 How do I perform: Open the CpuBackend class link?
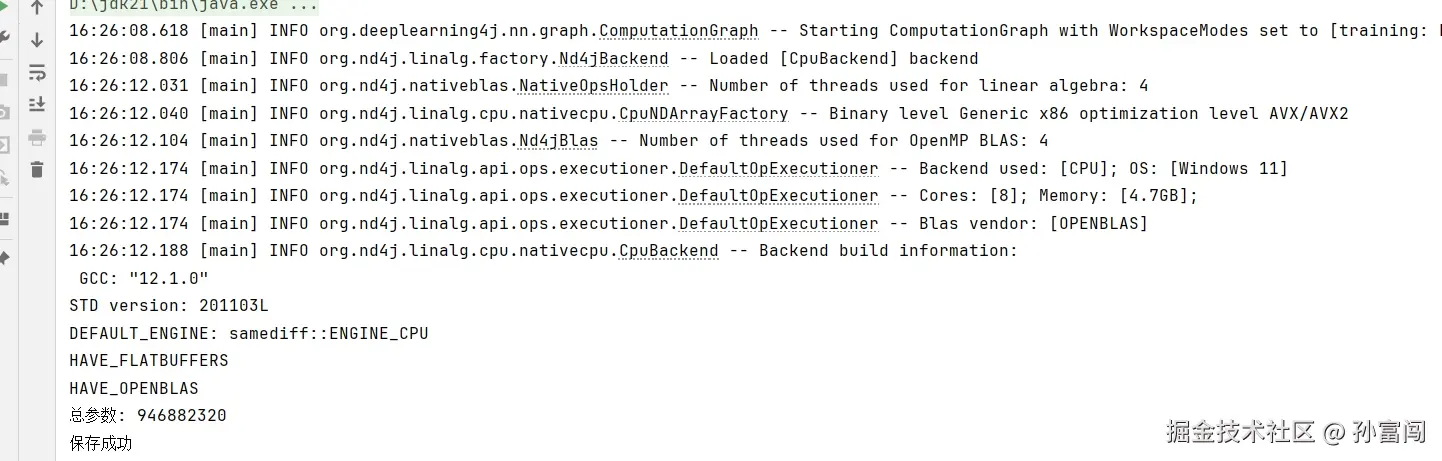click(x=668, y=250)
